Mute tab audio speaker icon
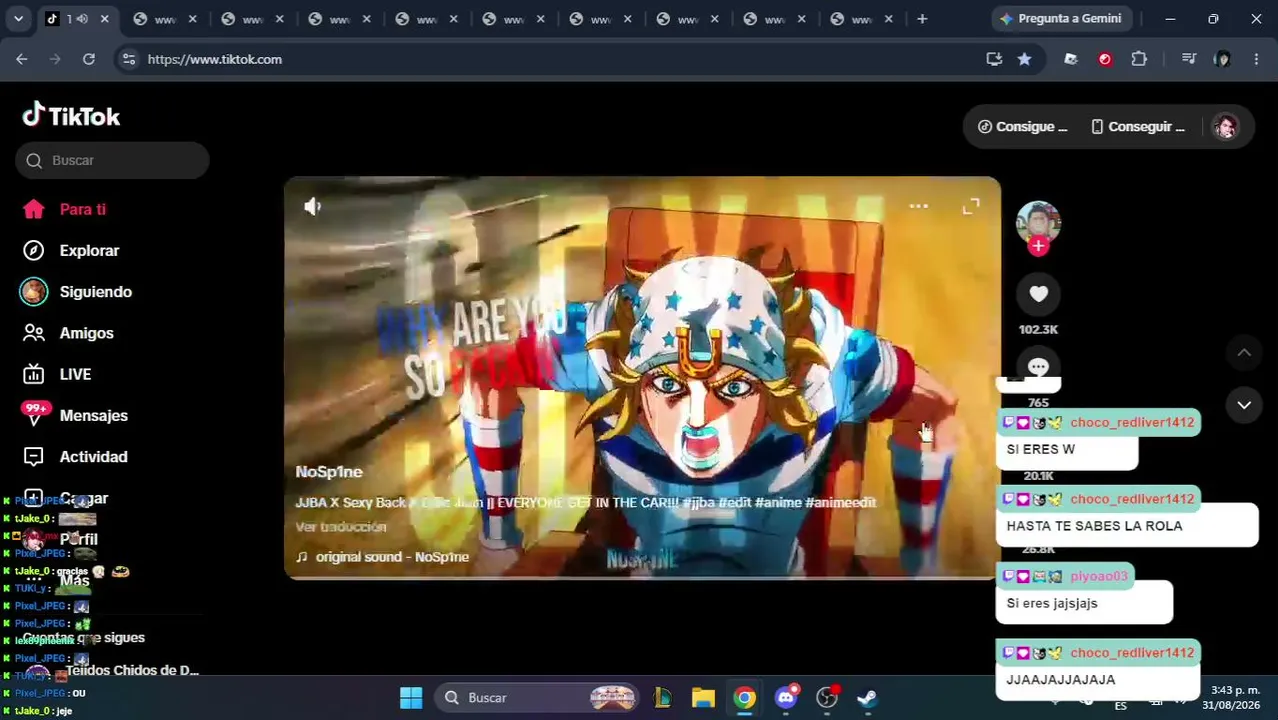The image size is (1278, 720). click(x=82, y=18)
